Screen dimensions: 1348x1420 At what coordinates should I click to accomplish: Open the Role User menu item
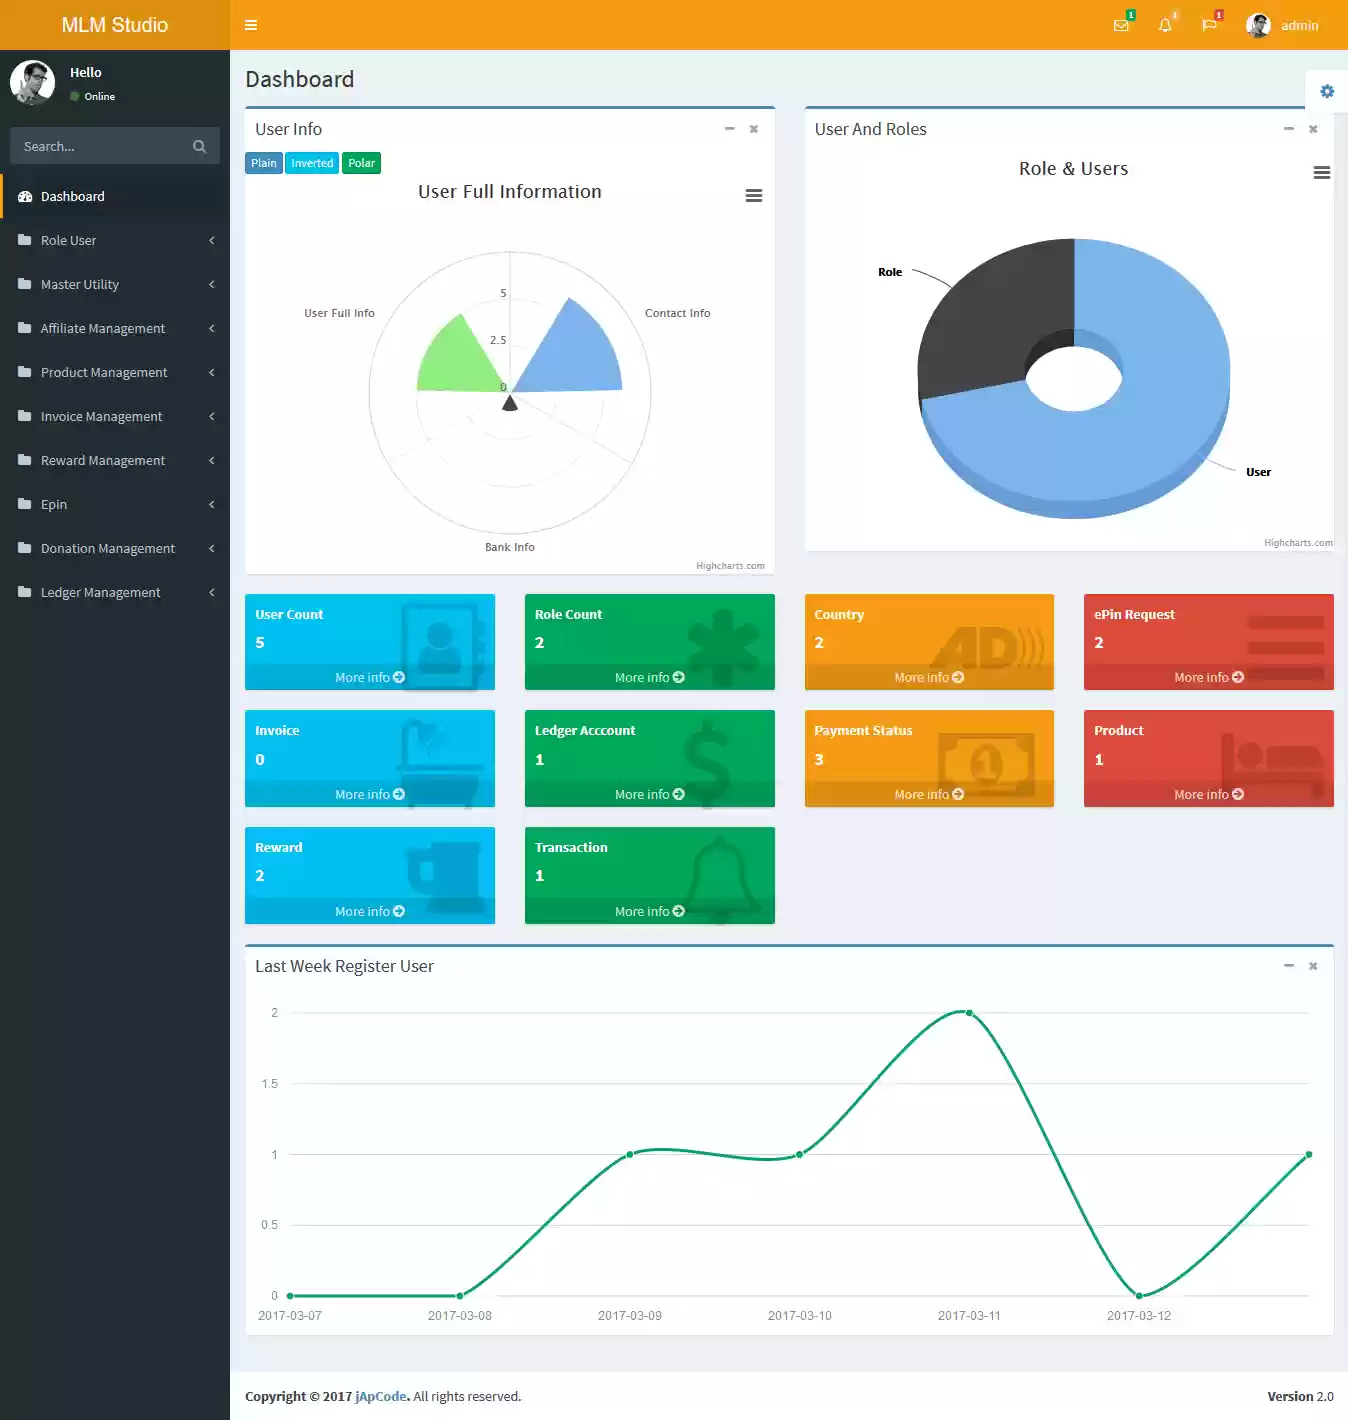click(68, 240)
